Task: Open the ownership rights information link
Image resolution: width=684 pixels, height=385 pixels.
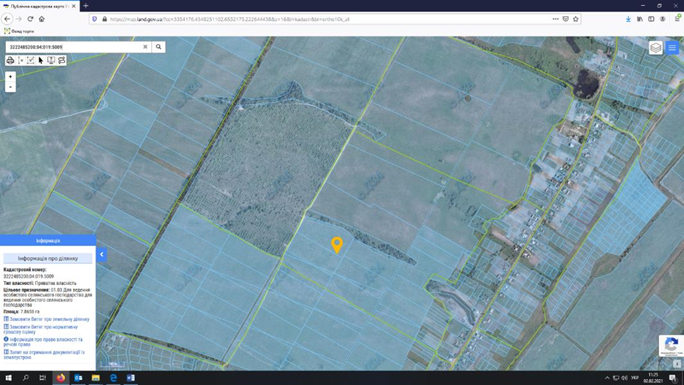Action: pyautogui.click(x=43, y=341)
